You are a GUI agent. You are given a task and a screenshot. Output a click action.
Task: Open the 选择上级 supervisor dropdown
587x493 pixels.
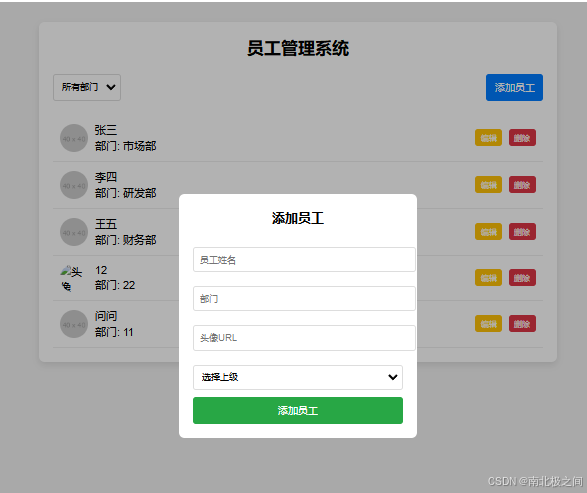pos(298,377)
